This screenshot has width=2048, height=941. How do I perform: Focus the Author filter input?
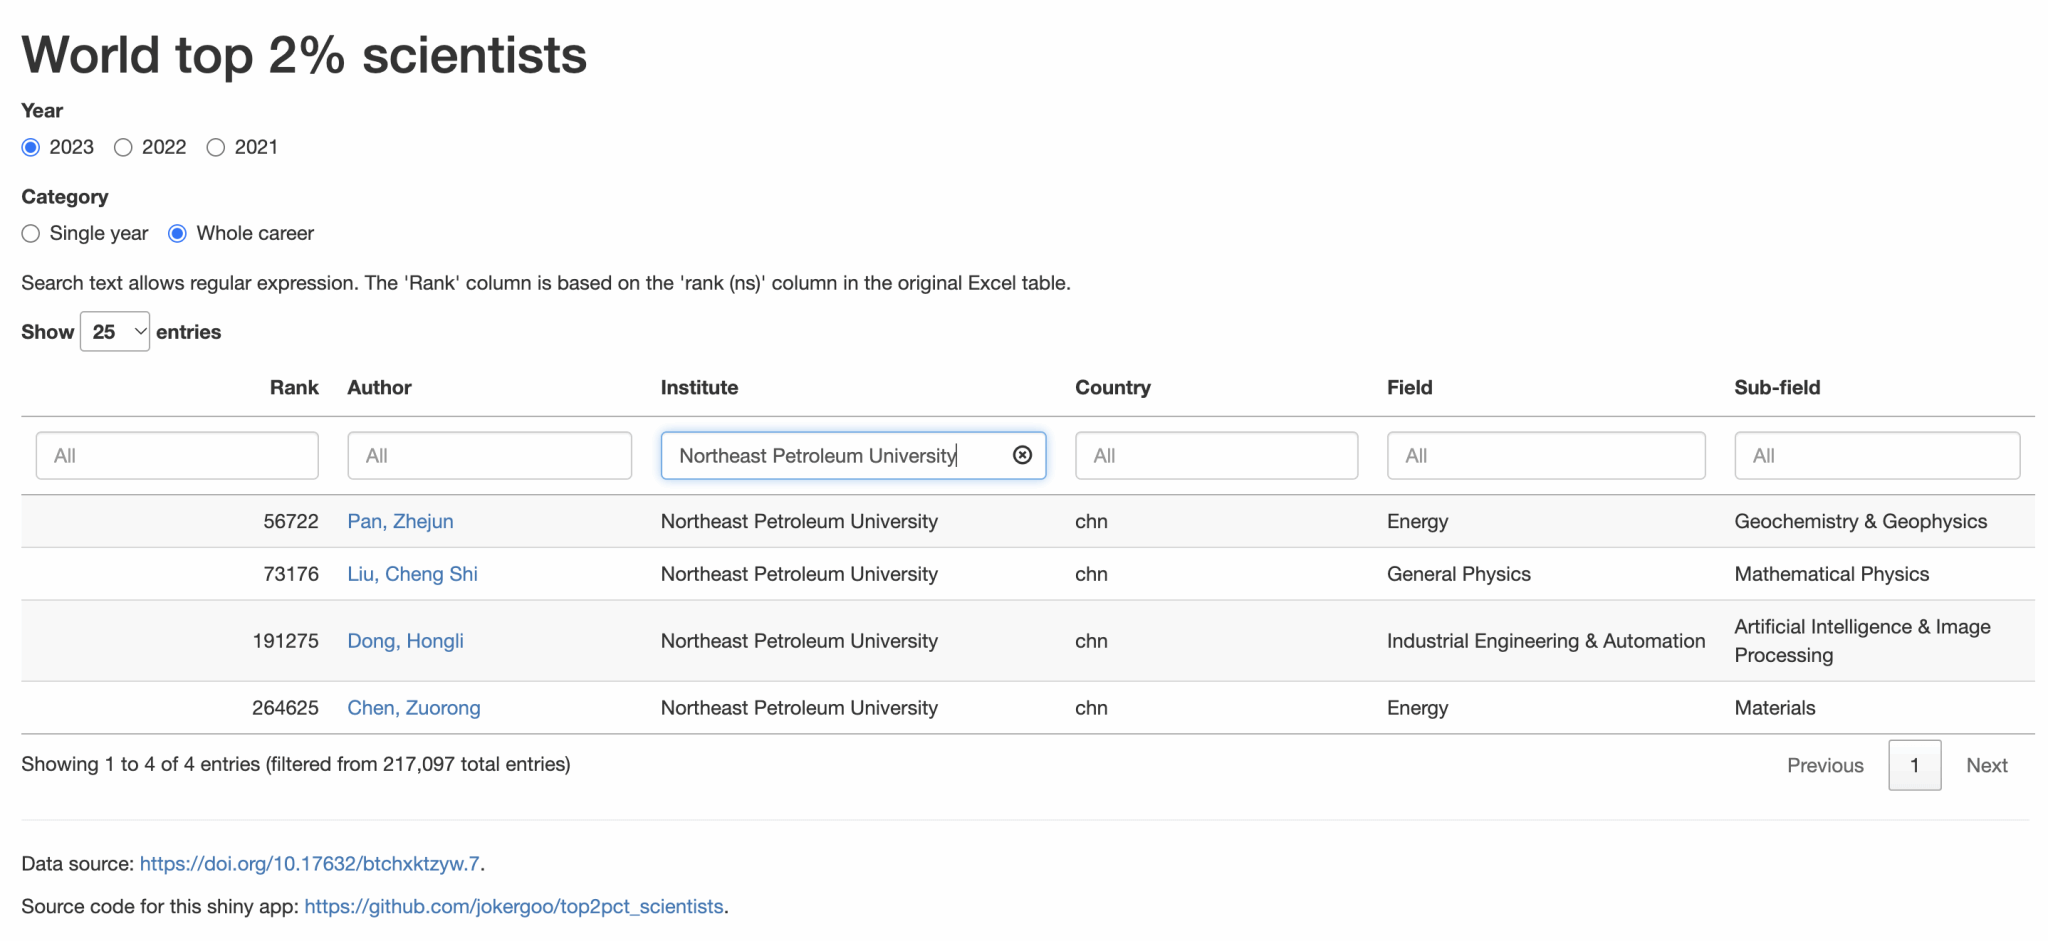[x=489, y=455]
